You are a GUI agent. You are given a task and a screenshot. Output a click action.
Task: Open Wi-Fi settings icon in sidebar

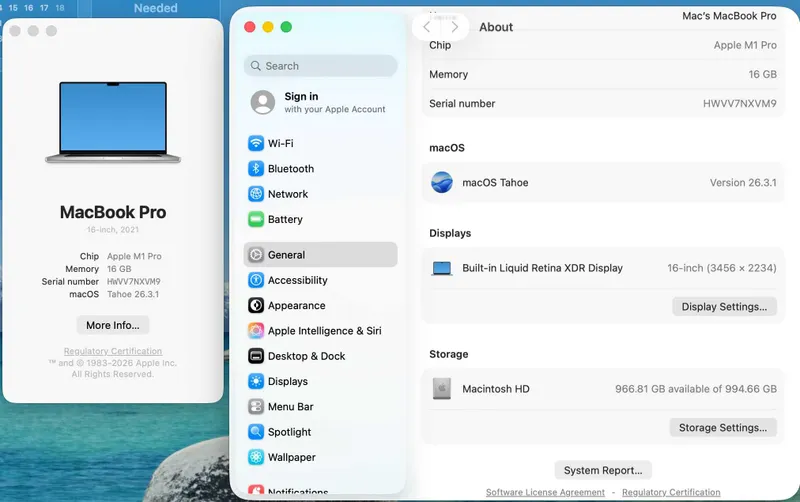(x=256, y=143)
